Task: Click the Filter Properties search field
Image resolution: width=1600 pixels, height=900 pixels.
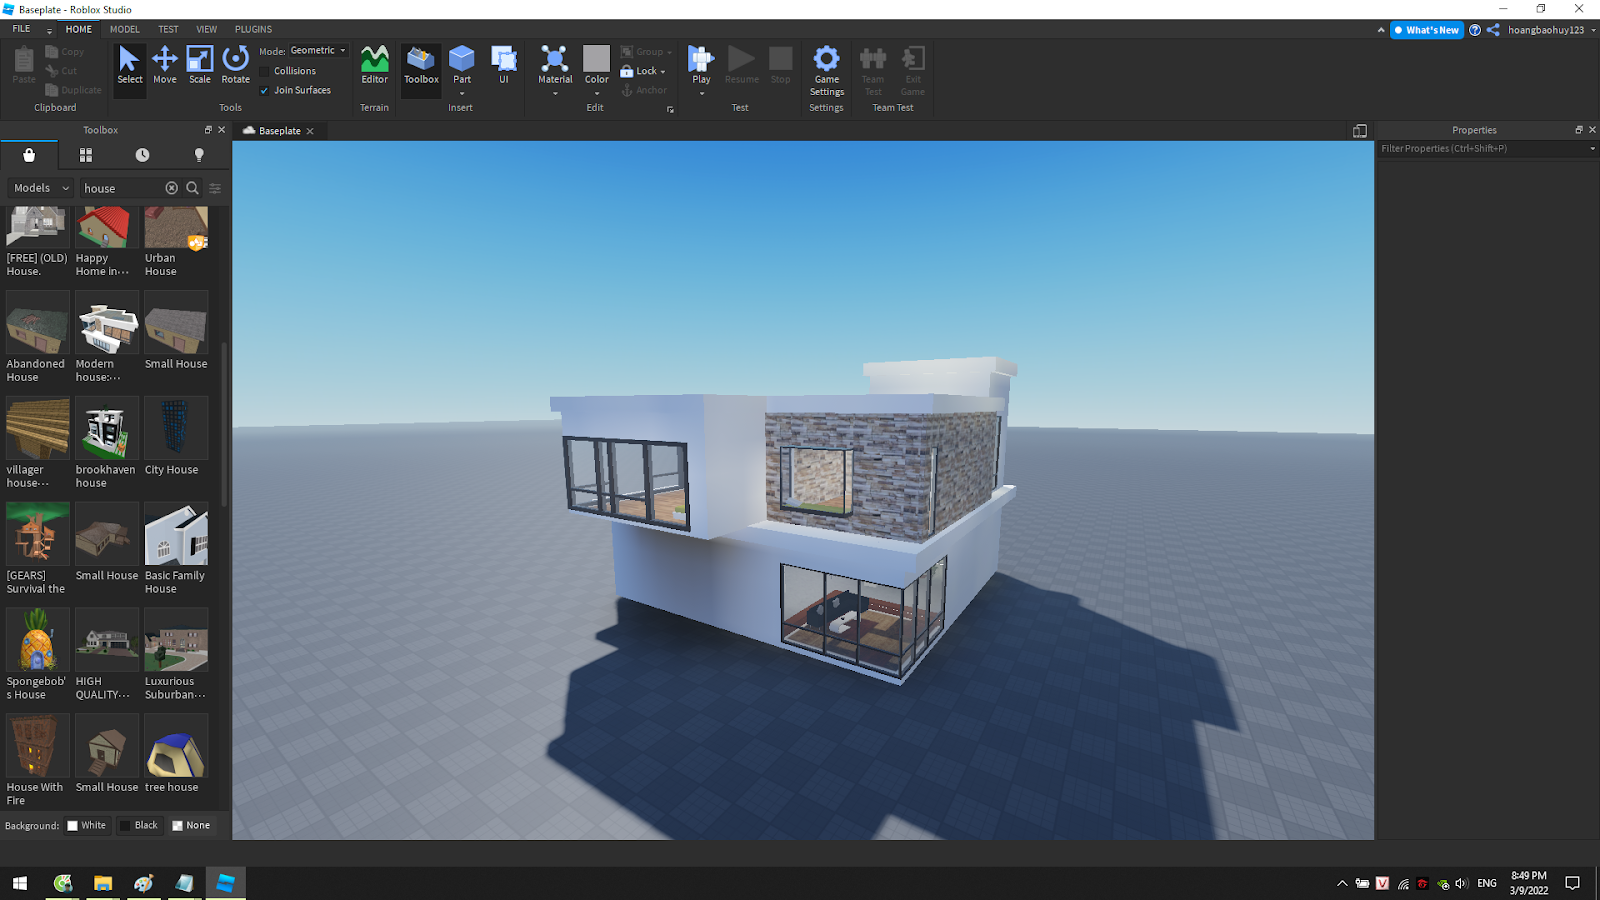Action: click(1482, 148)
